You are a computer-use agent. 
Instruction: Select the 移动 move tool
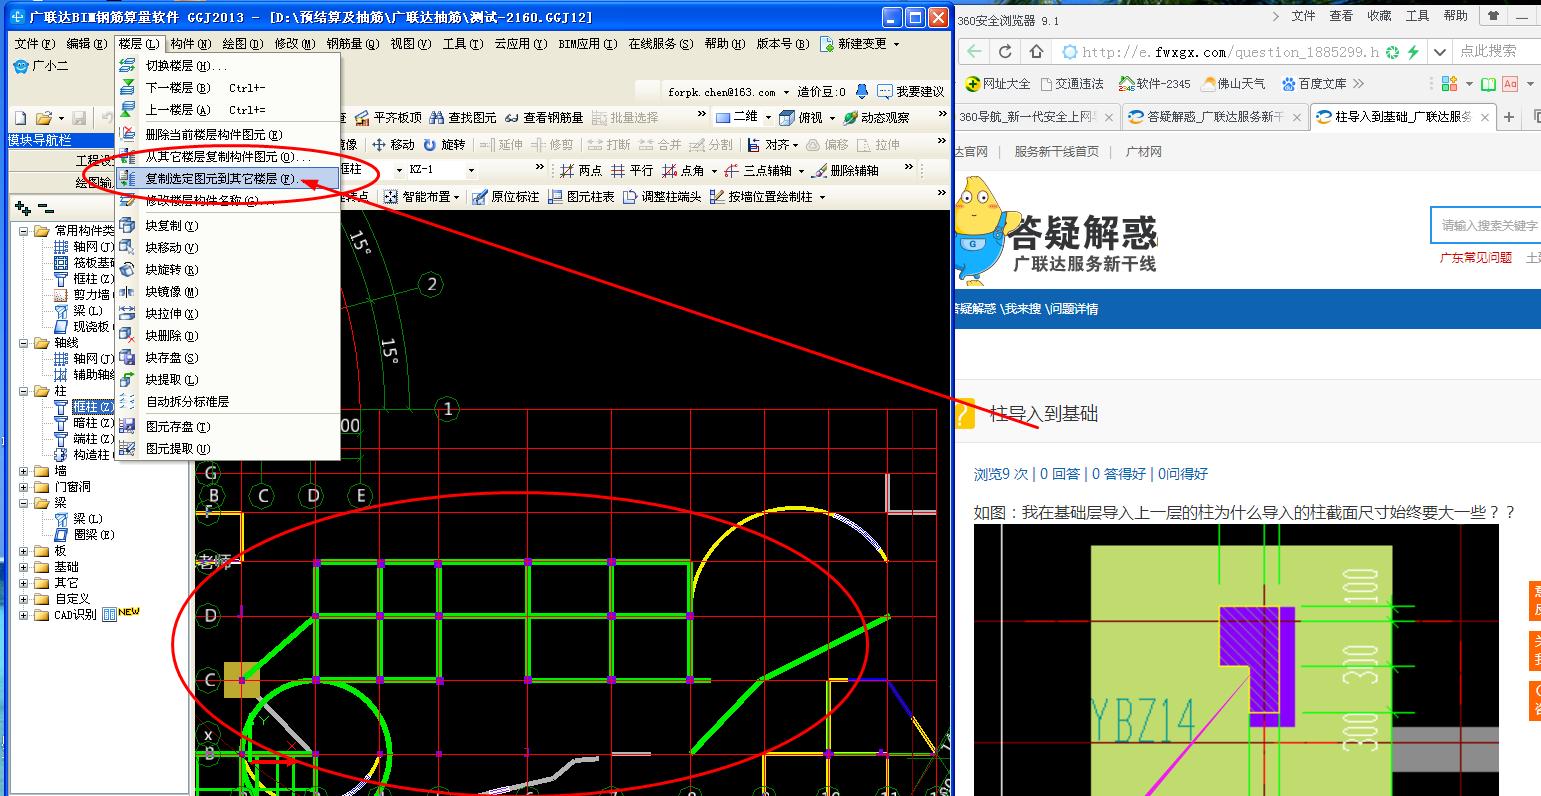pos(393,145)
